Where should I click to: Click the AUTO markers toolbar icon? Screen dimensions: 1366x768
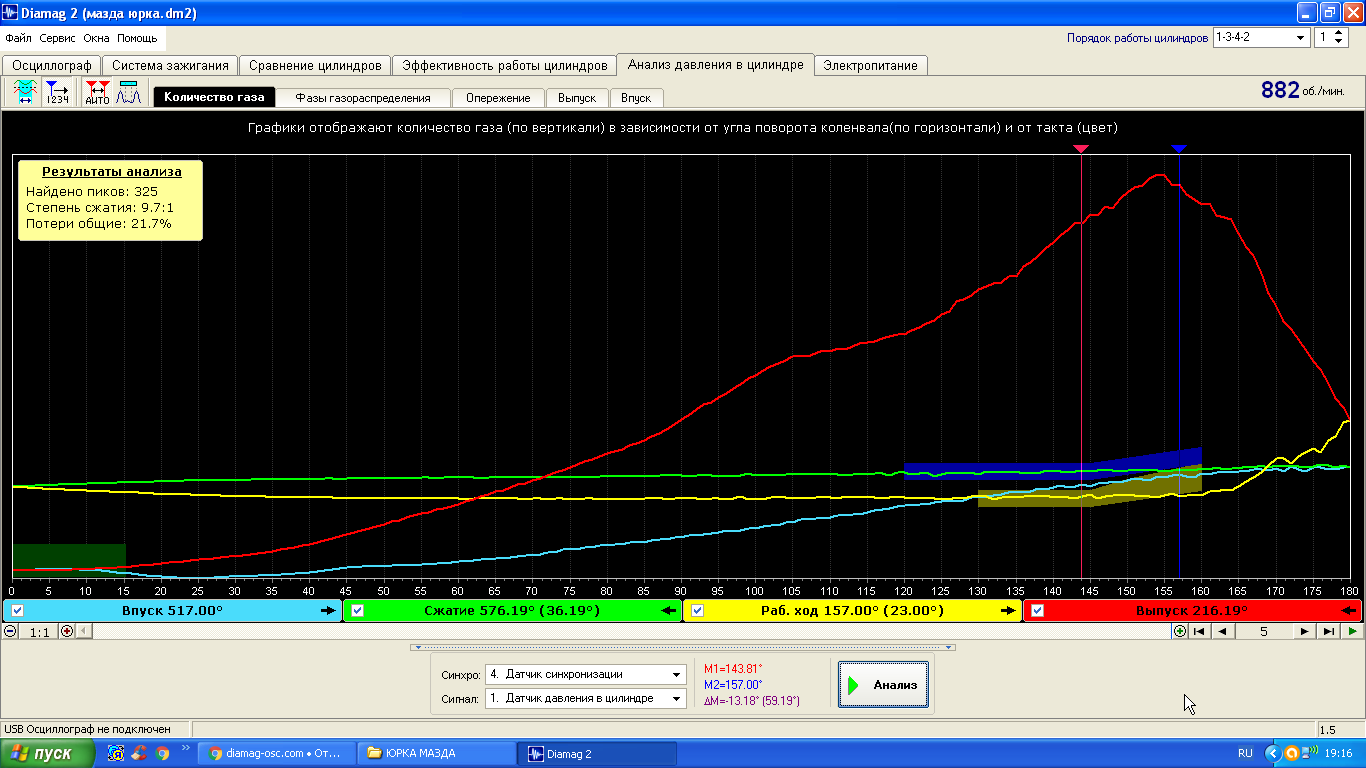[98, 93]
